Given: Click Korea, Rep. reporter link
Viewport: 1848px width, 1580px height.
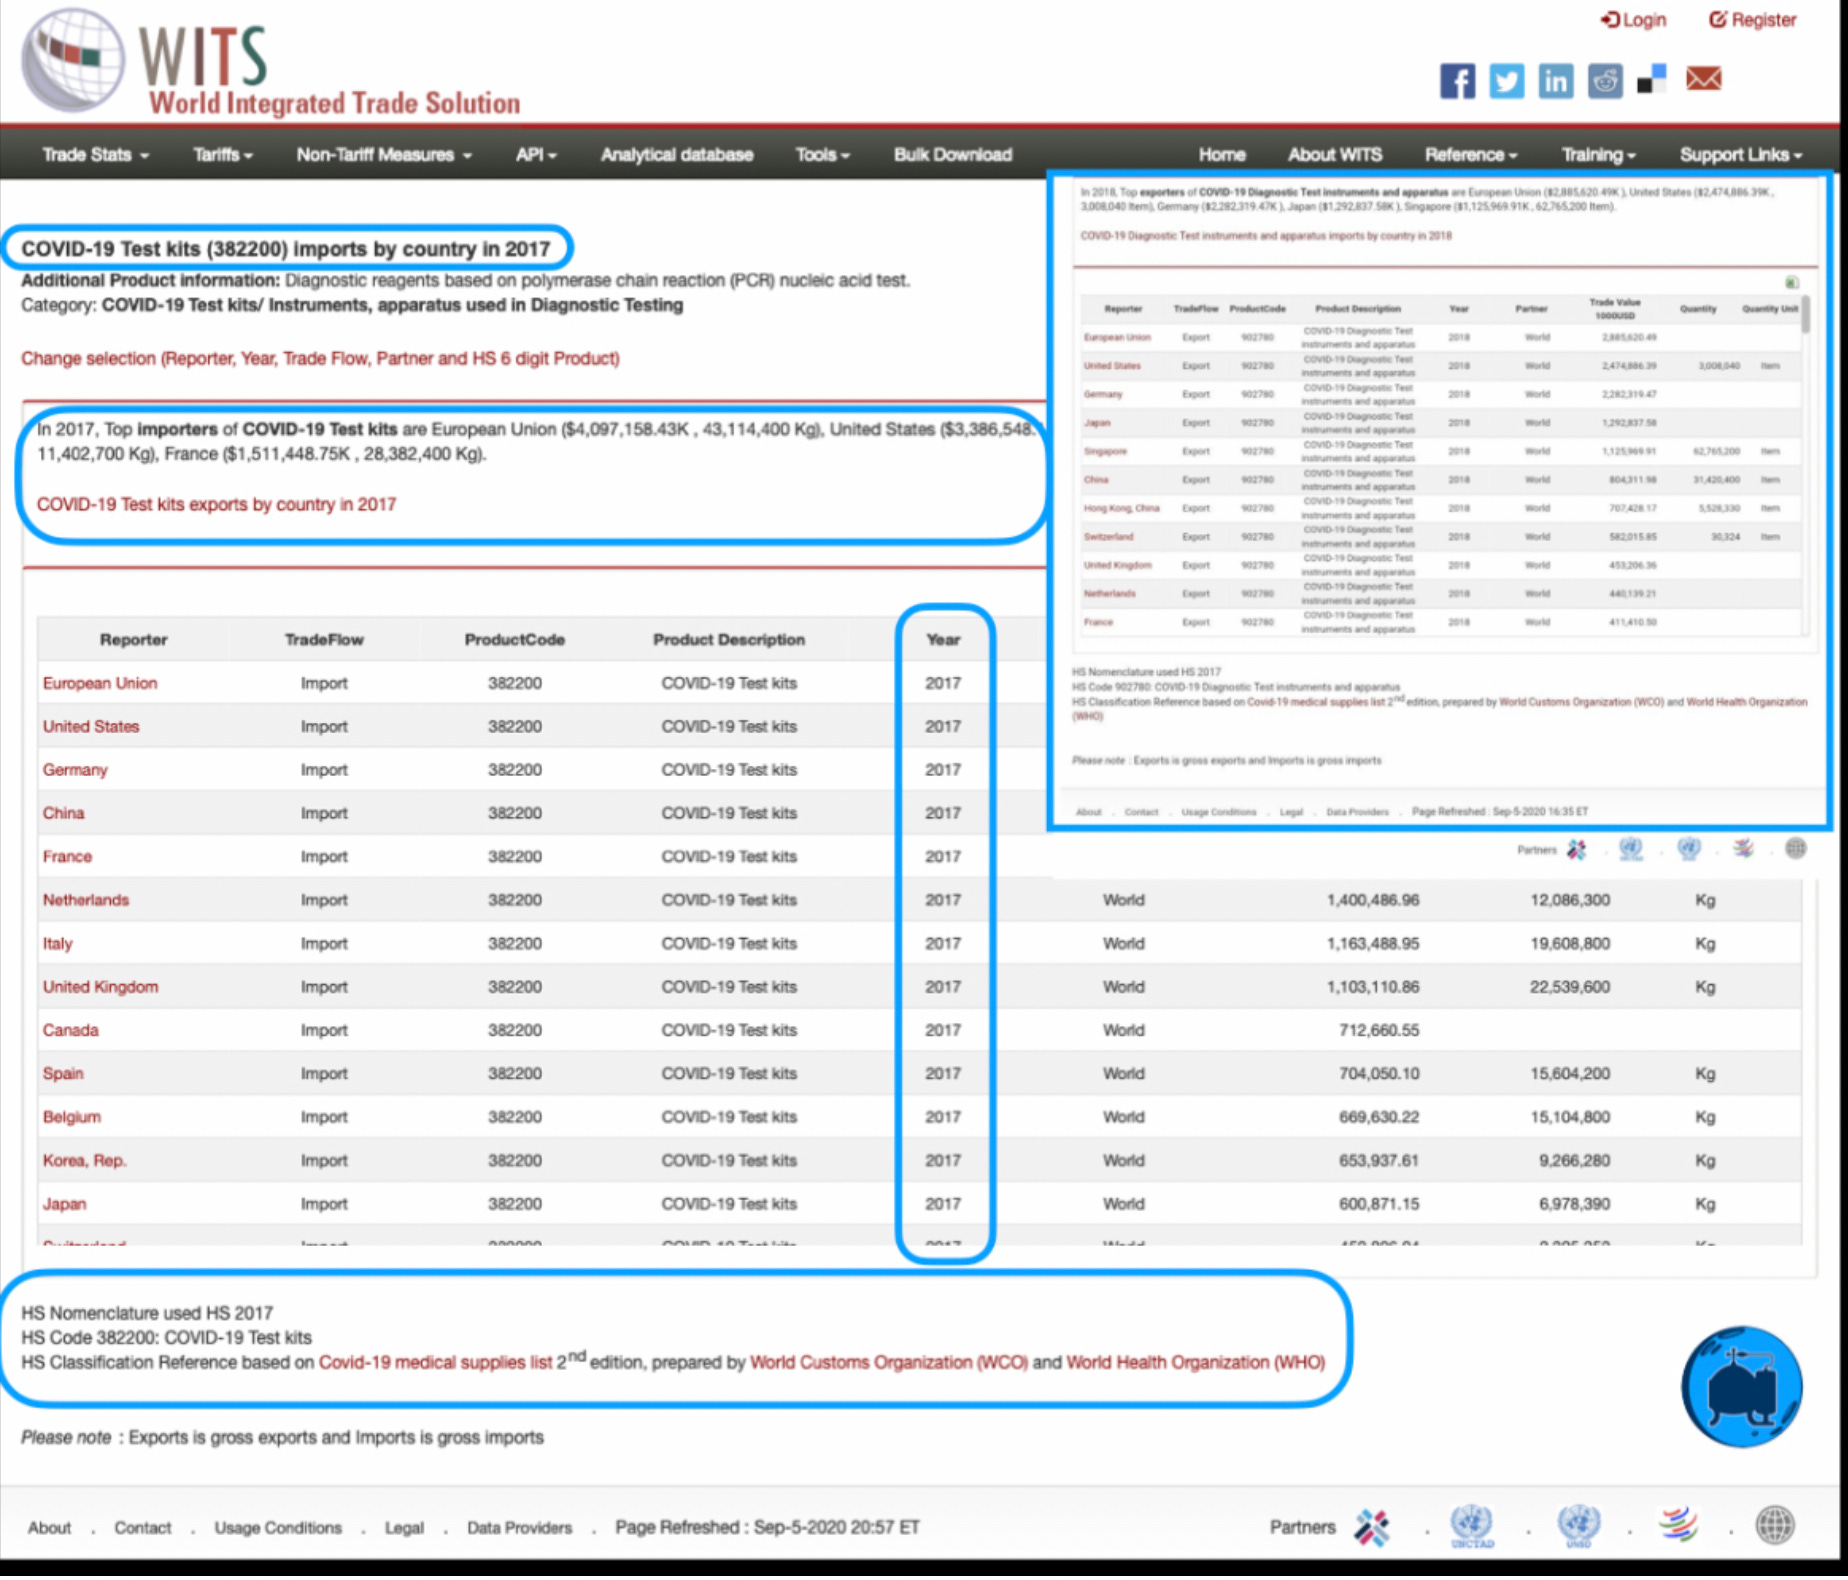Looking at the screenshot, I should point(85,1161).
